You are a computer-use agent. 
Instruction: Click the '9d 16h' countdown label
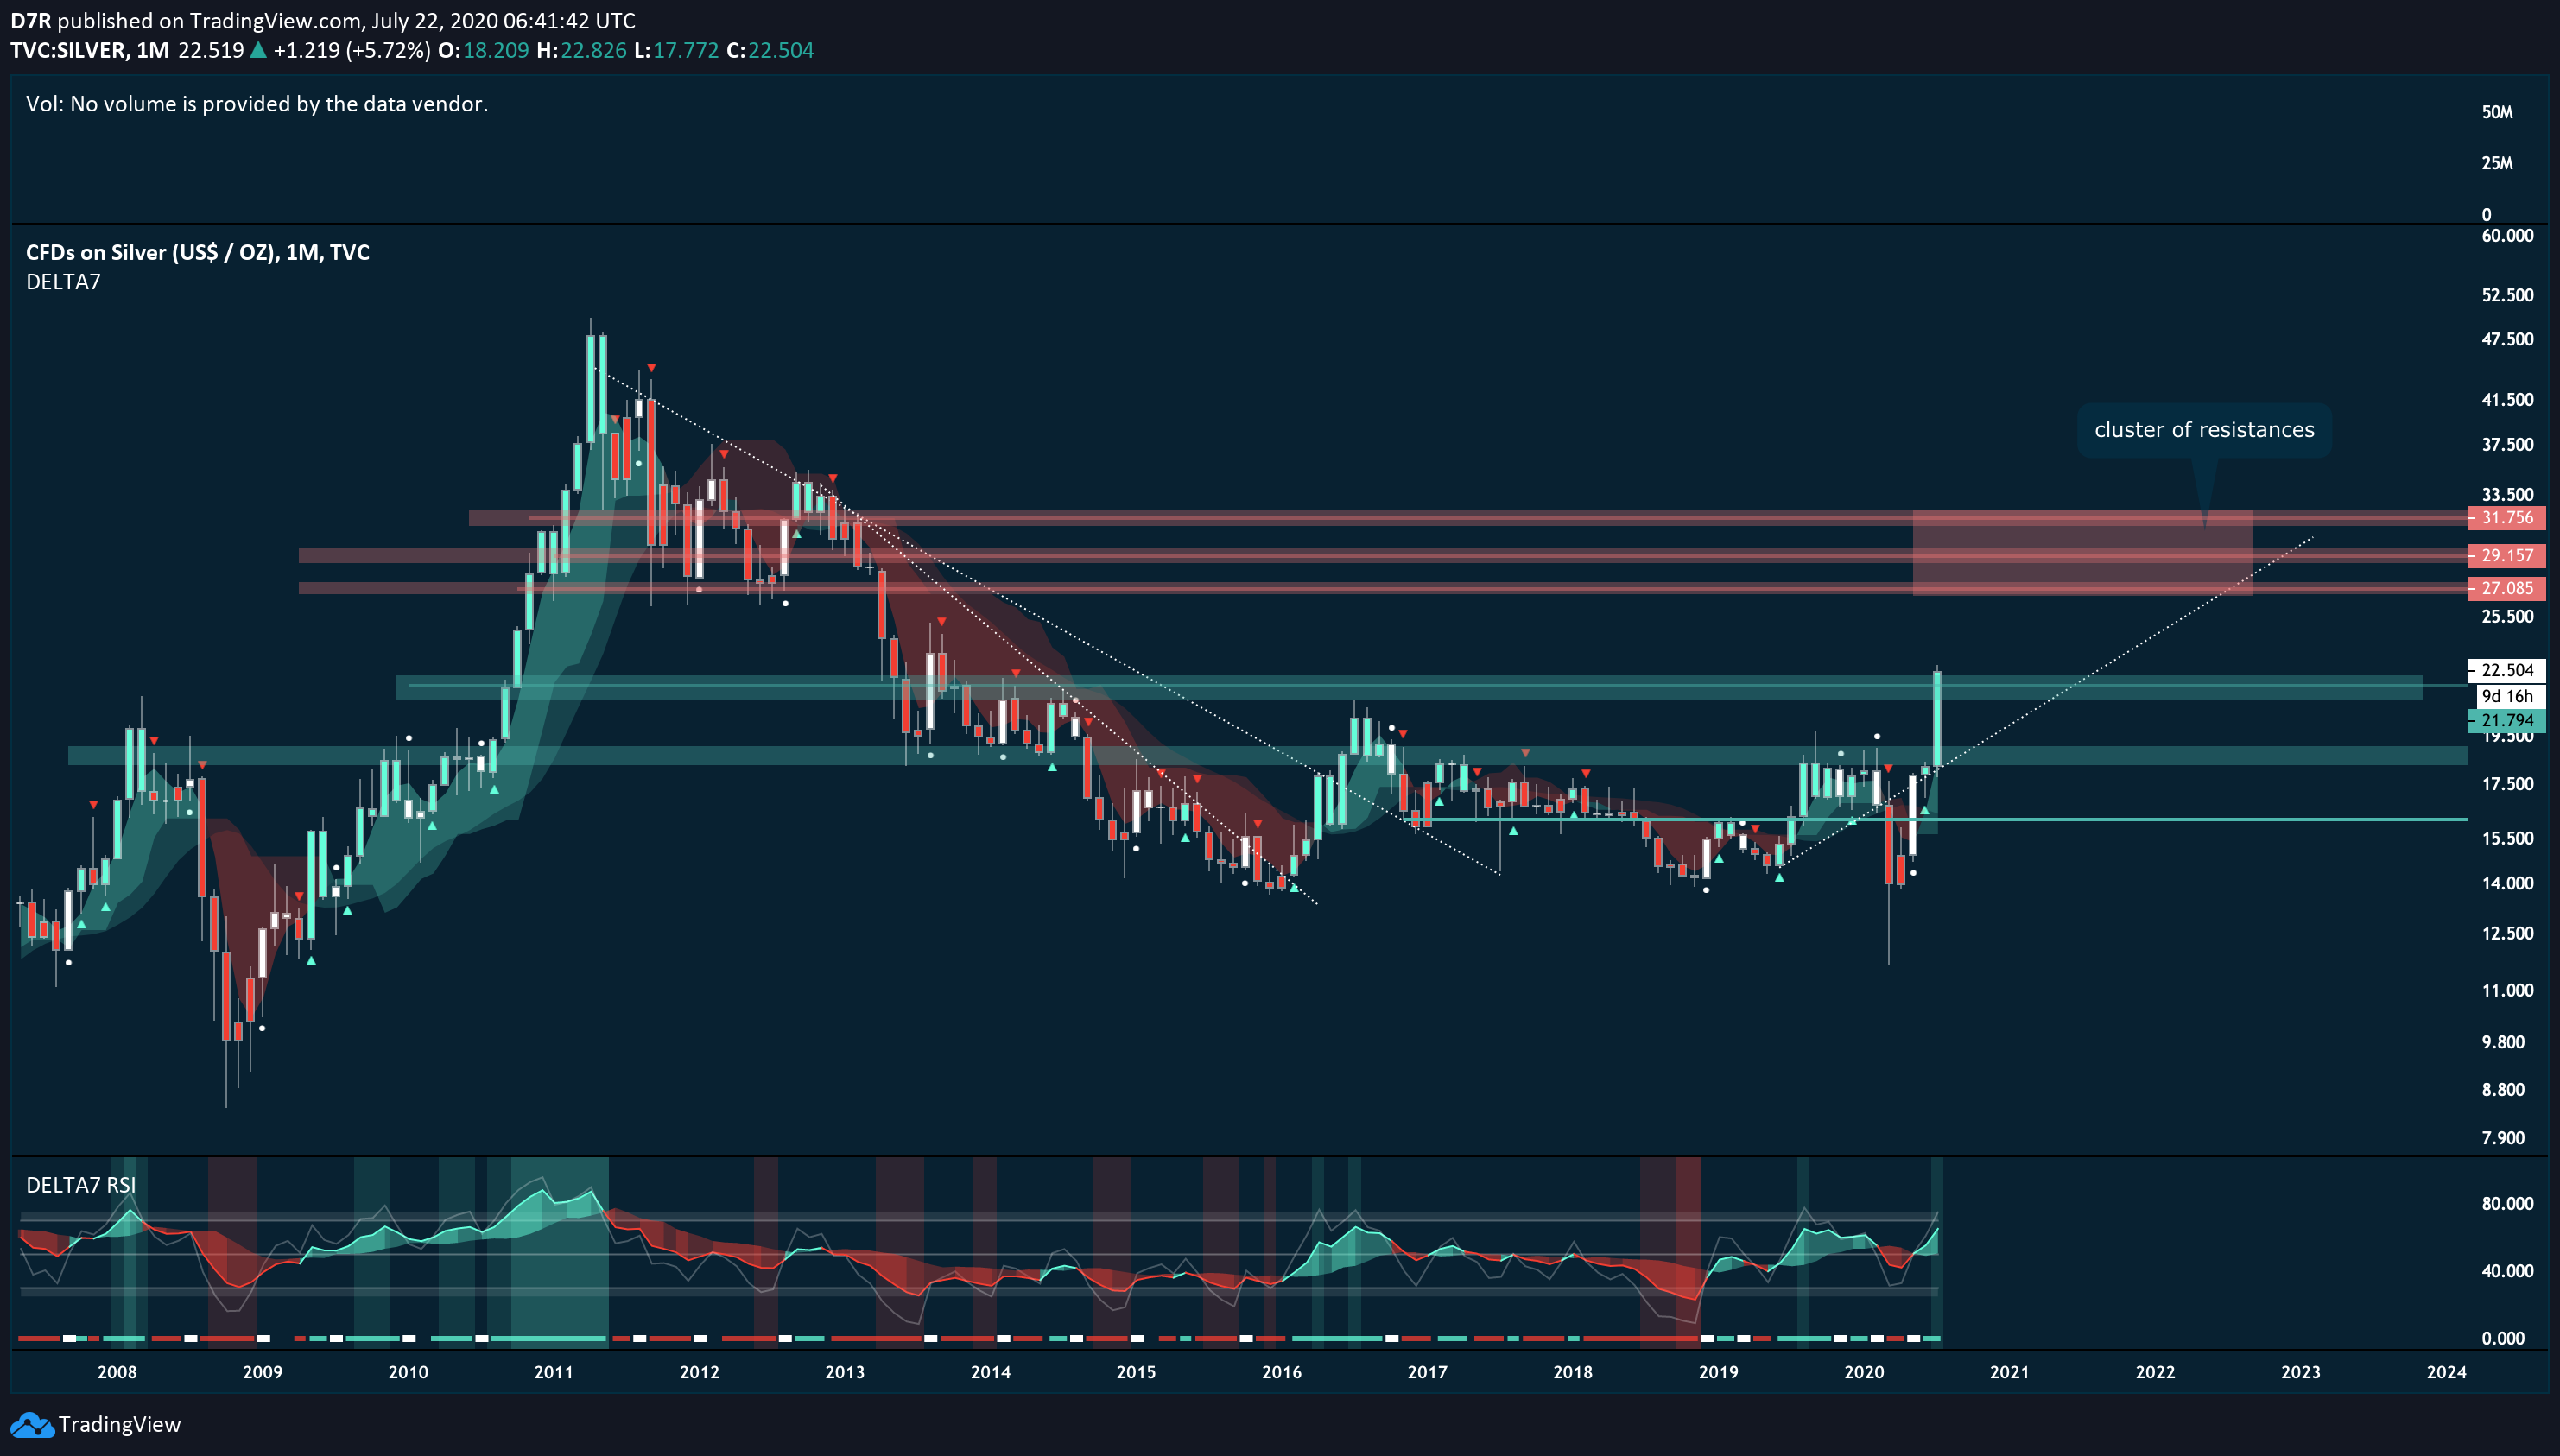pyautogui.click(x=2509, y=696)
